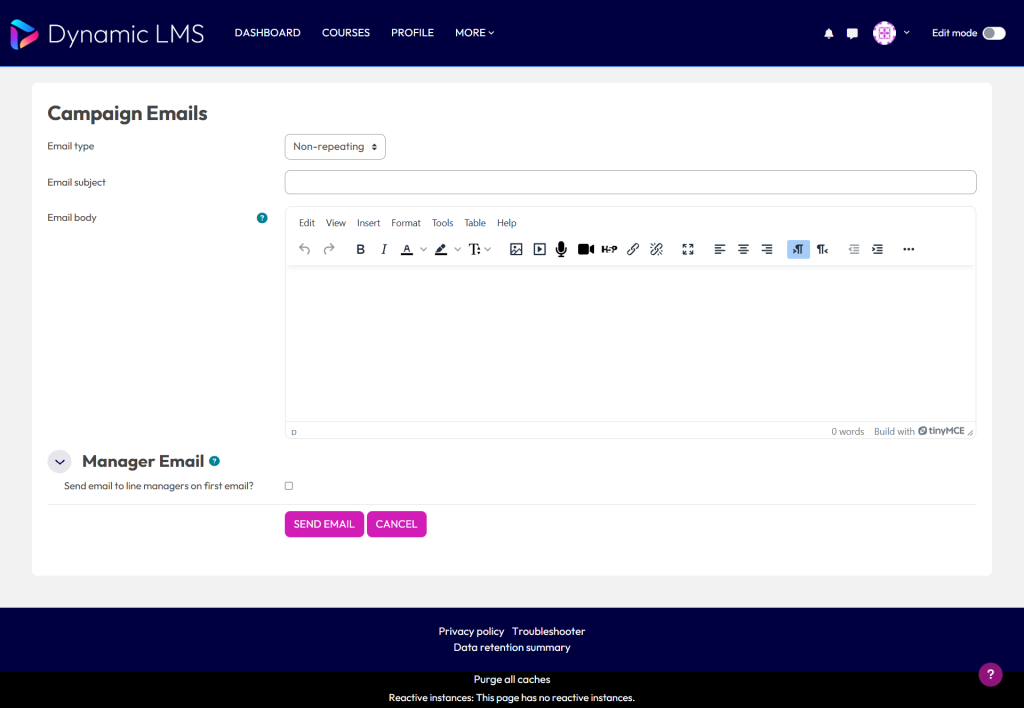
Task: Set left-to-right text direction
Action: point(798,249)
